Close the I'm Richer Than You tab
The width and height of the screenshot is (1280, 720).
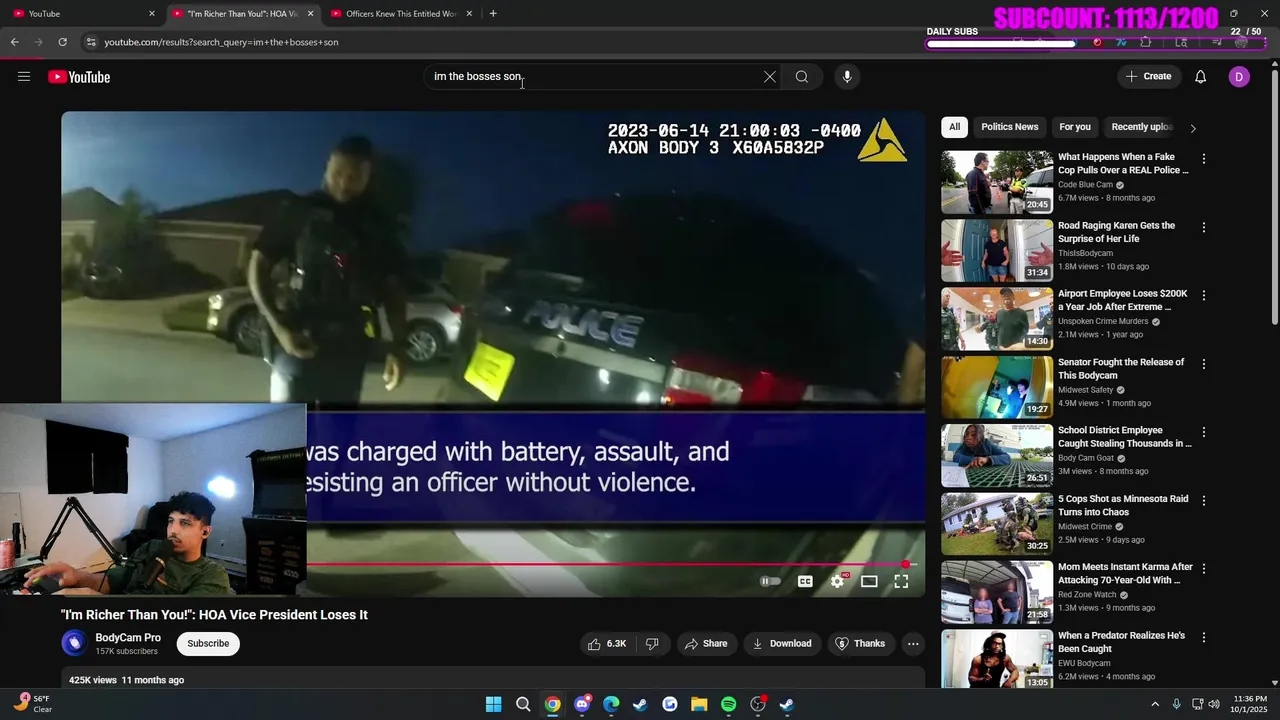click(x=310, y=14)
